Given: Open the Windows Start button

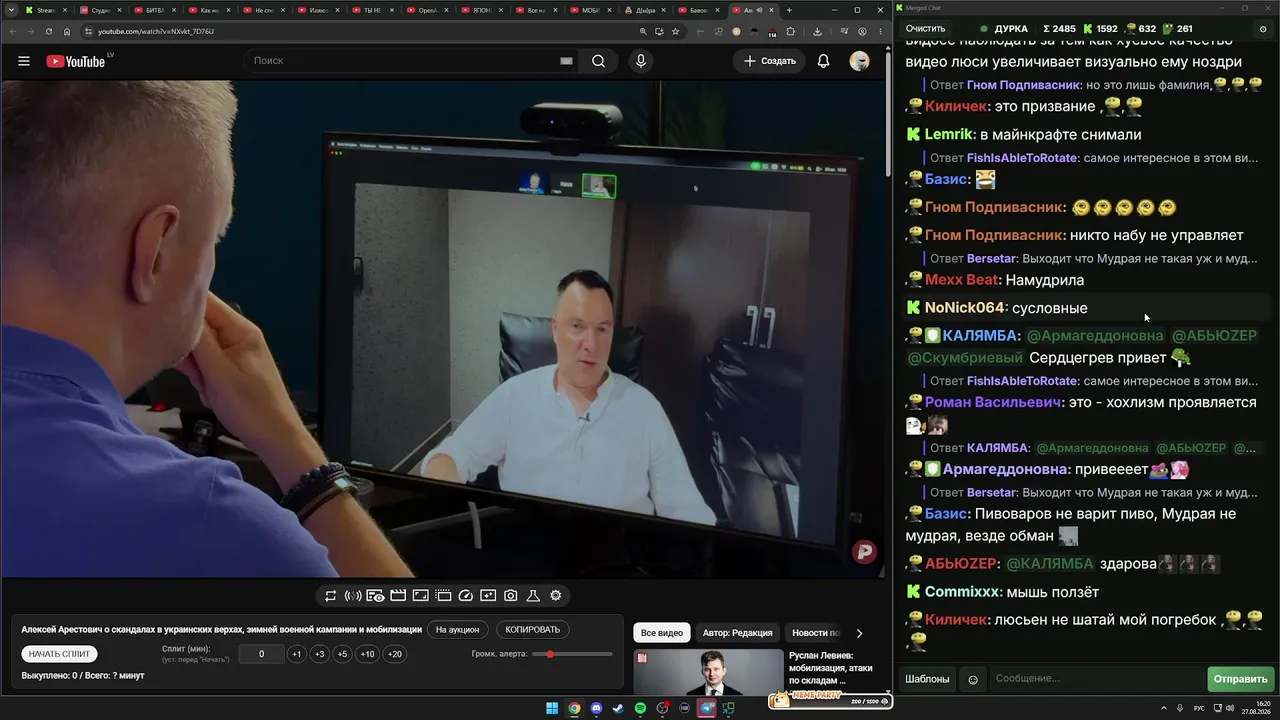Looking at the screenshot, I should click(552, 709).
